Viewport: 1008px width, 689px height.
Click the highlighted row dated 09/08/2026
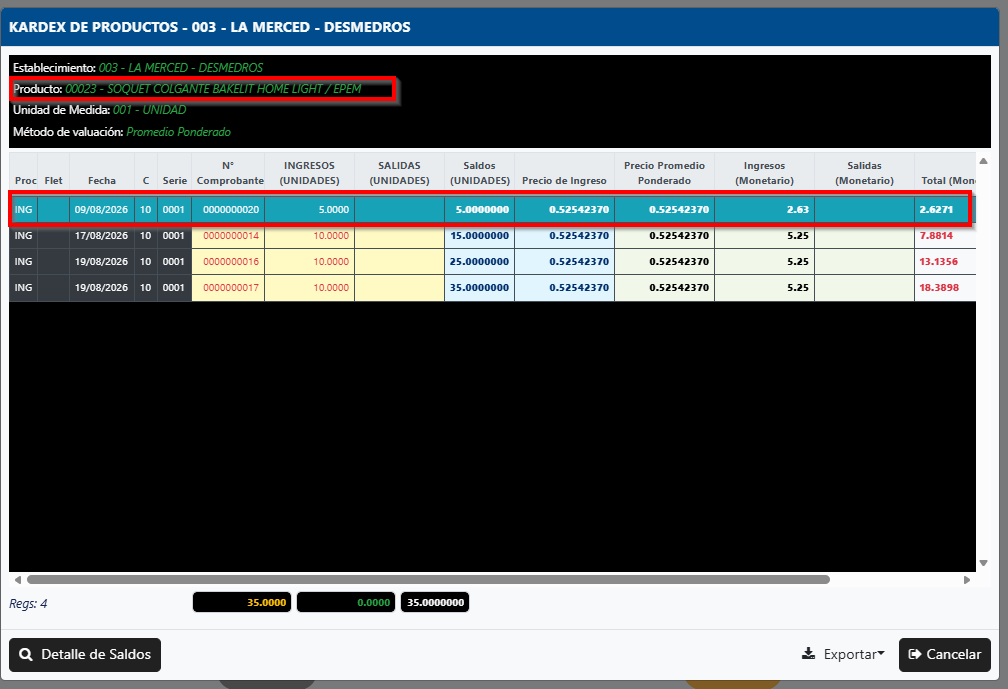[x=492, y=210]
